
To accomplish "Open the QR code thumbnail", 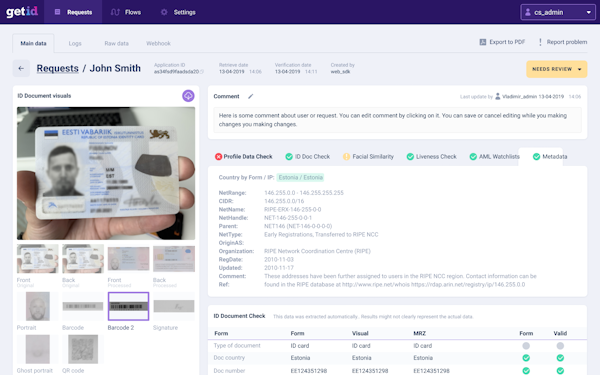I will [83, 349].
